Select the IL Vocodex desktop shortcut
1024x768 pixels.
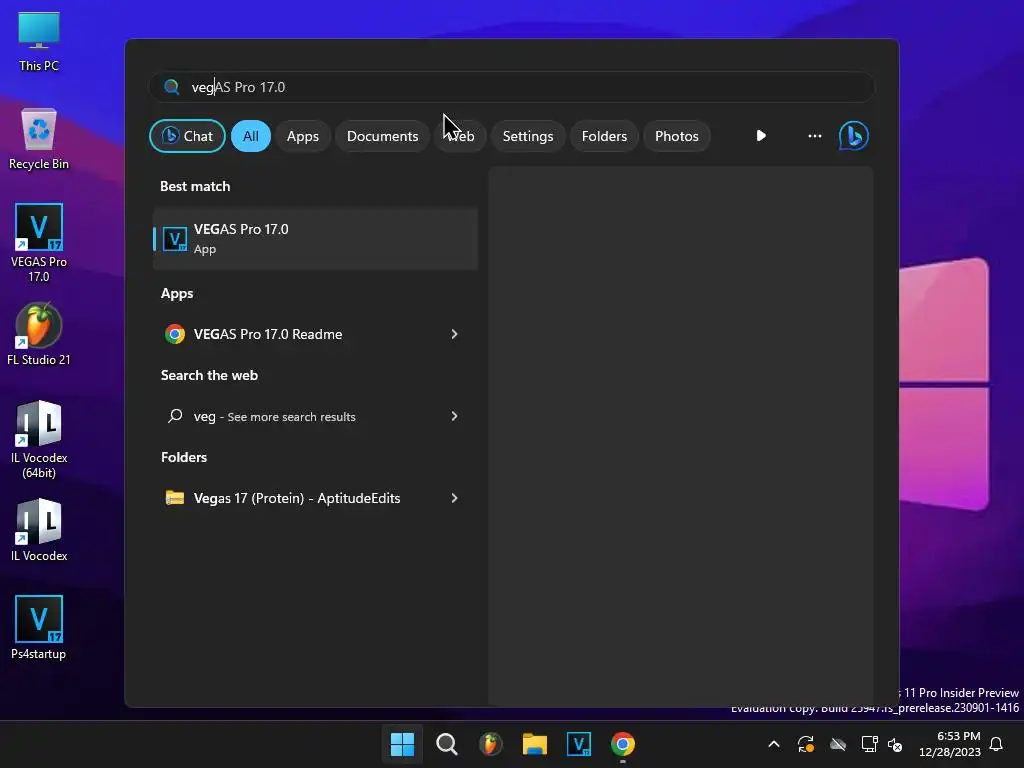coord(39,530)
